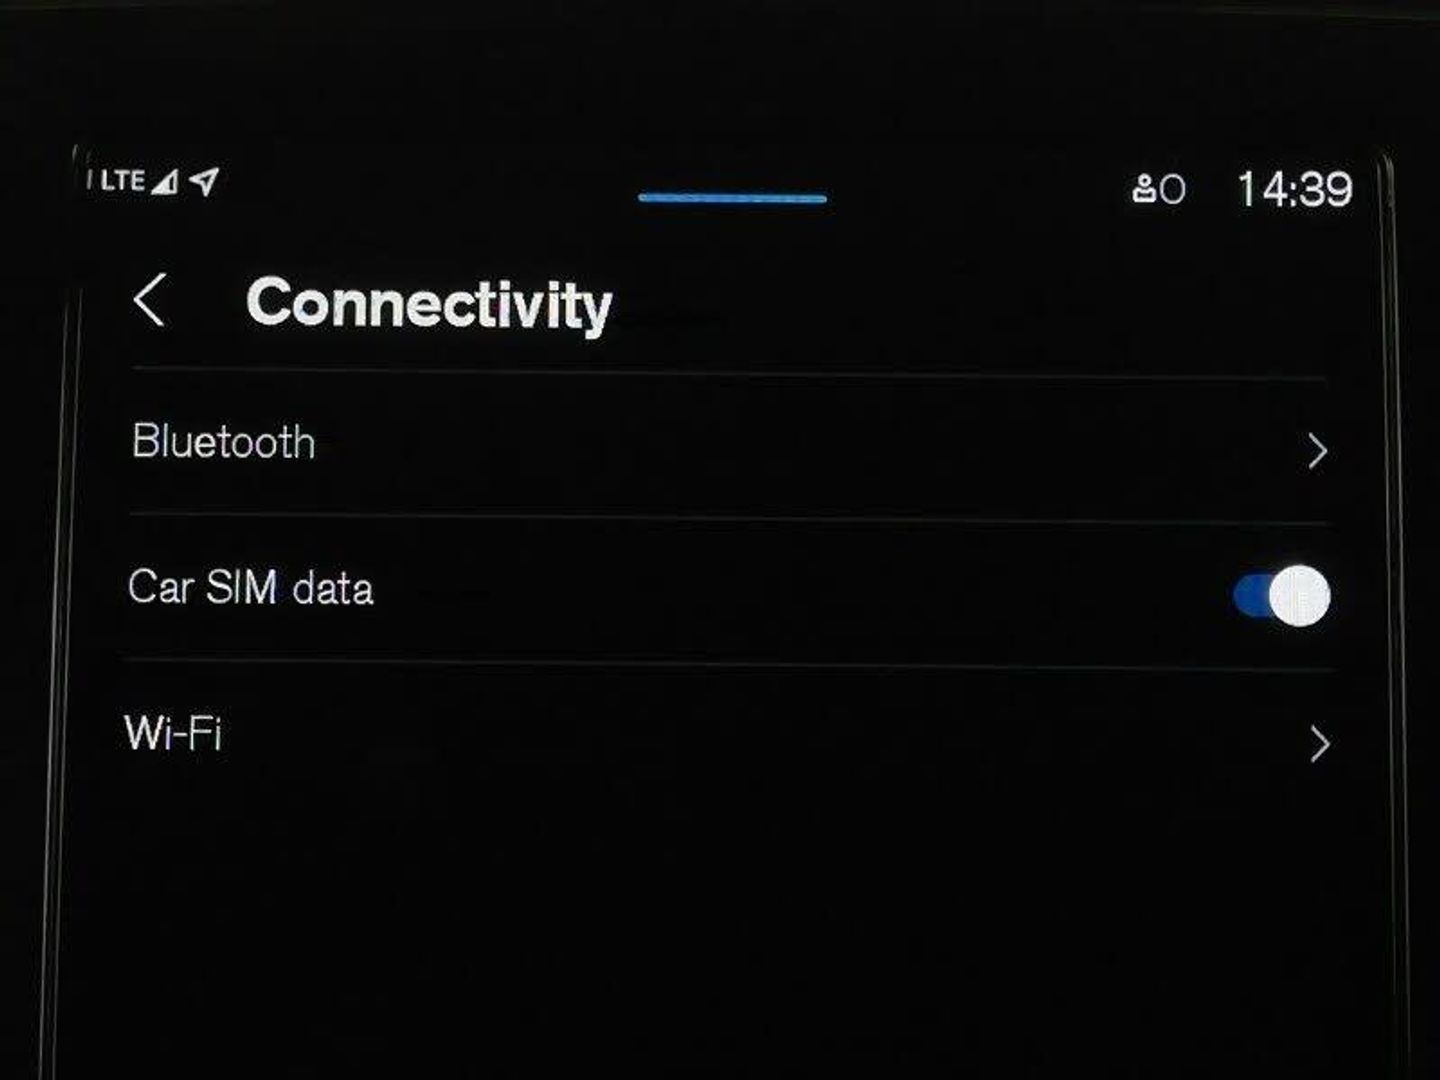Open the Bluetooth menu item
The width and height of the screenshot is (1440, 1080).
tap(224, 442)
